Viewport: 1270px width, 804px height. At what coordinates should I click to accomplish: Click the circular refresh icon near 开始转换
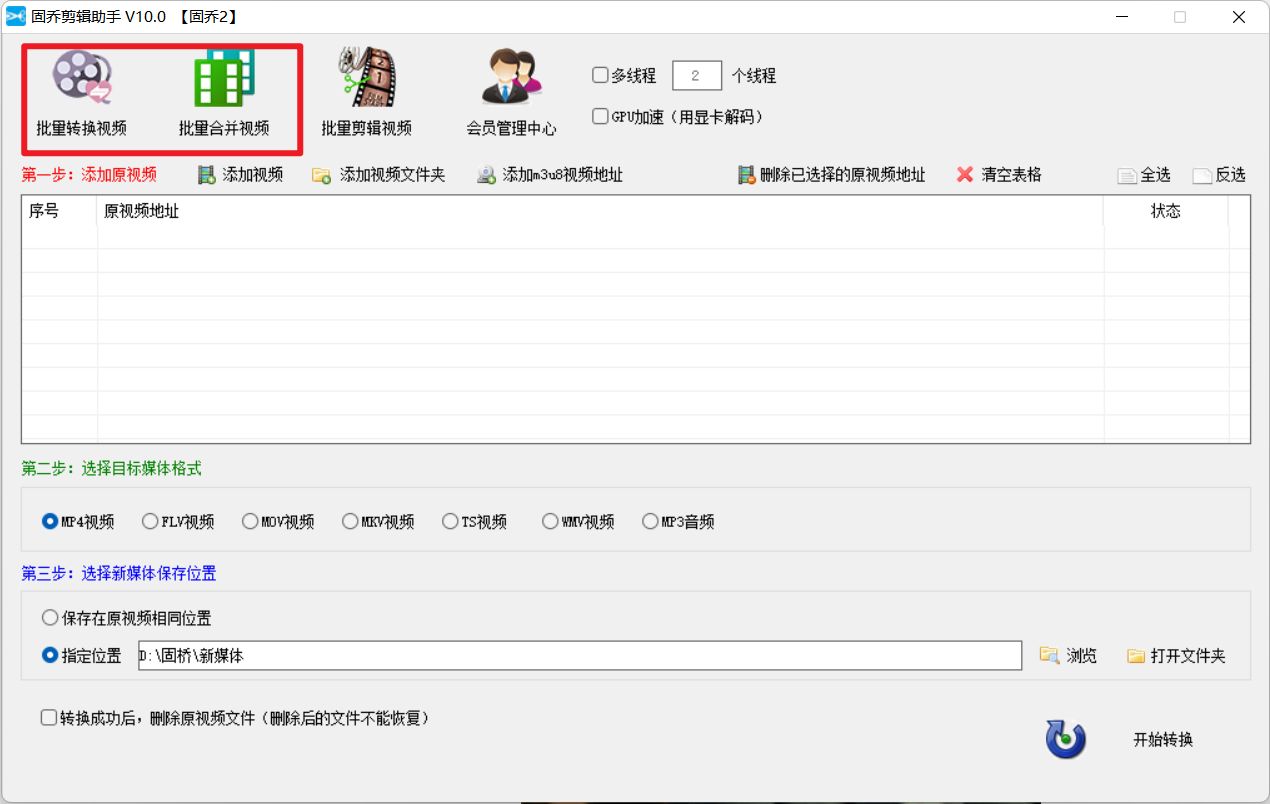pos(1064,739)
